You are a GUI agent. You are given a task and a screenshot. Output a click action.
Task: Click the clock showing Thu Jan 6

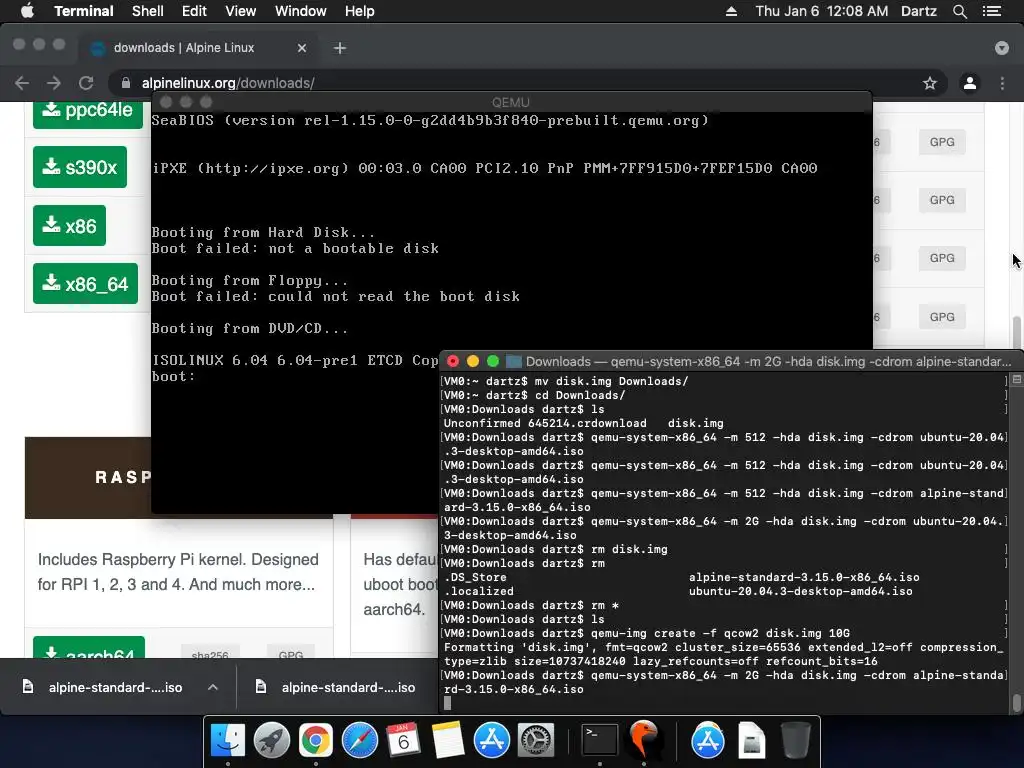[822, 11]
